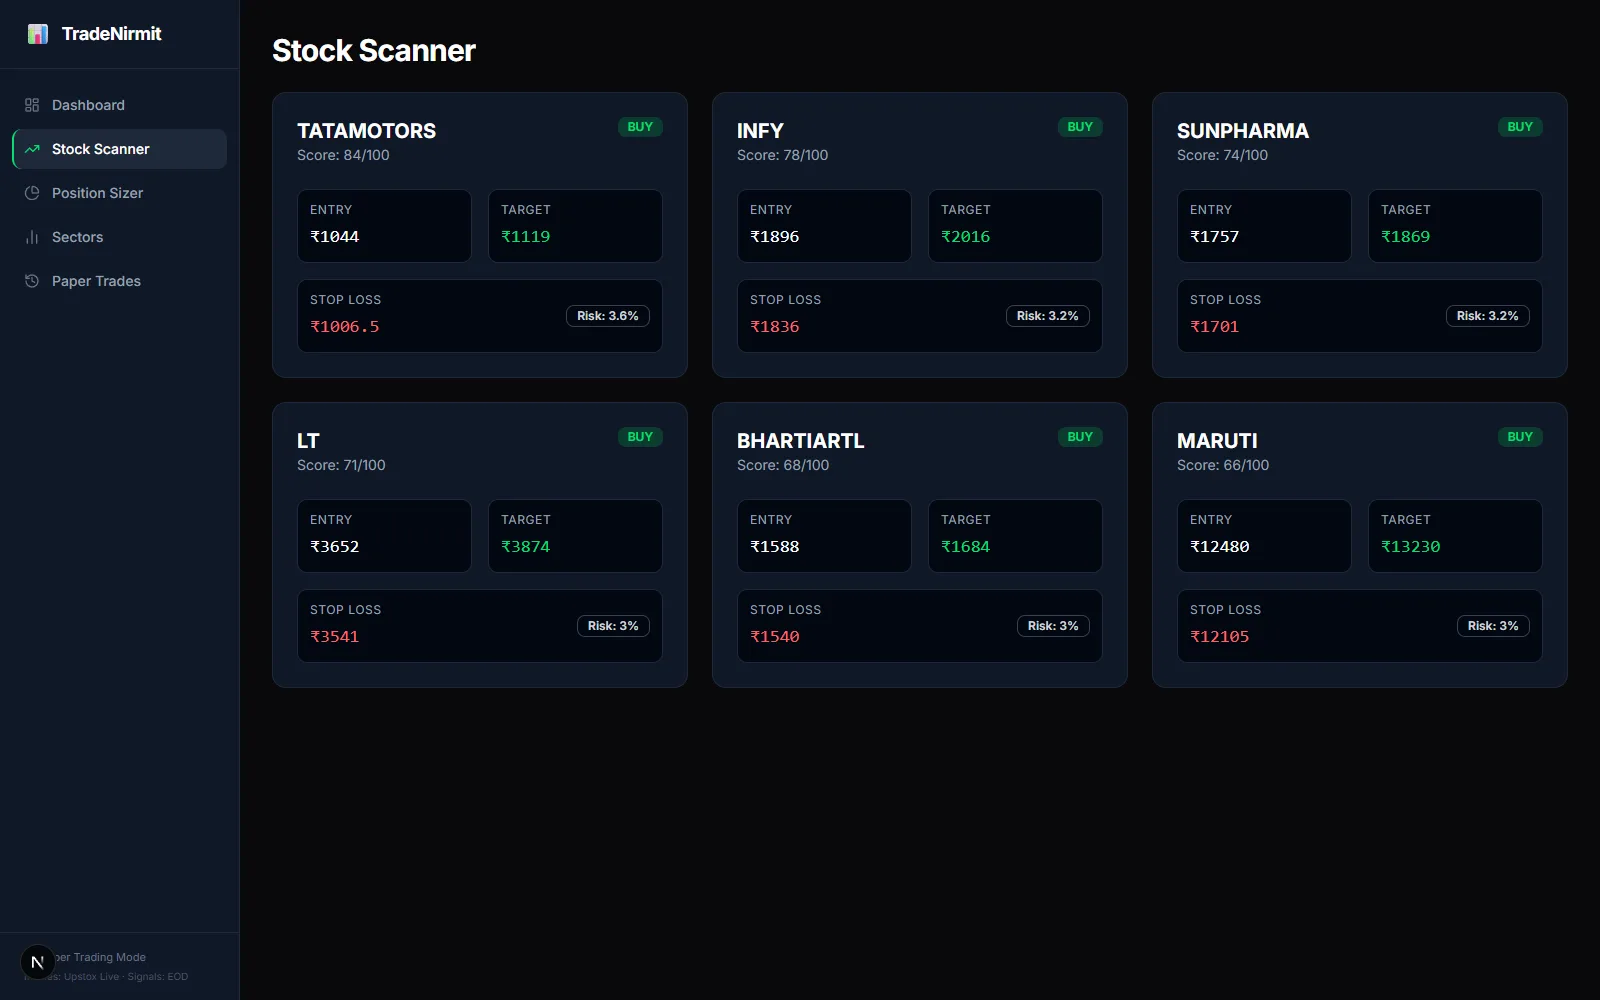Click the Sectors bar chart icon
Viewport: 1600px width, 1000px height.
(32, 237)
